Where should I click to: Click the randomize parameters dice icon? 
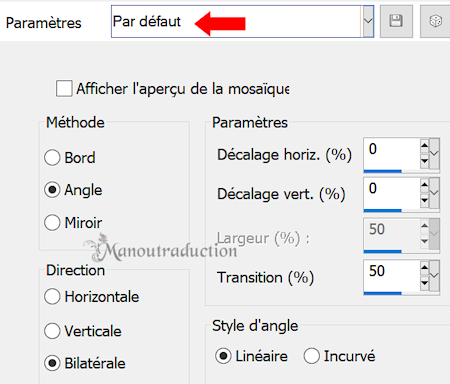[x=435, y=21]
